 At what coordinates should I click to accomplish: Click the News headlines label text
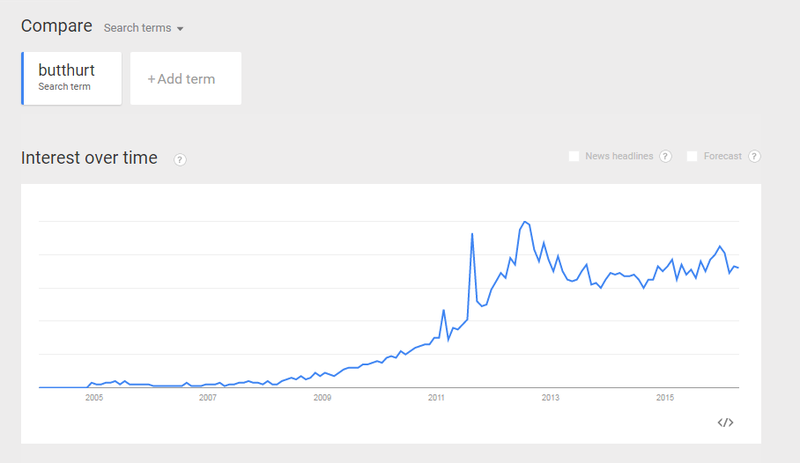coord(619,156)
